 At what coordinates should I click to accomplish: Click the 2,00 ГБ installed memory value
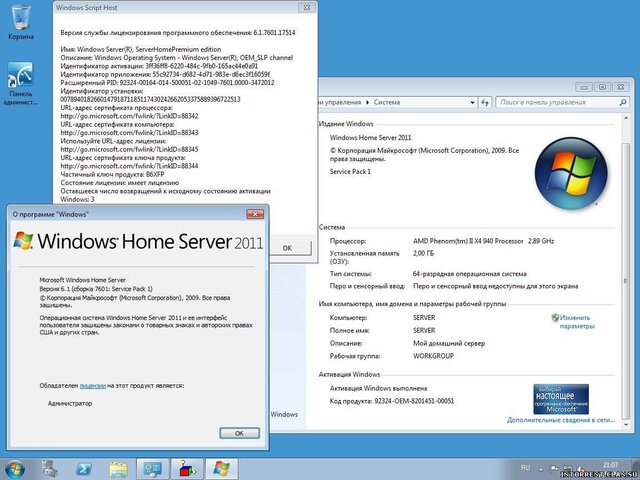423,253
